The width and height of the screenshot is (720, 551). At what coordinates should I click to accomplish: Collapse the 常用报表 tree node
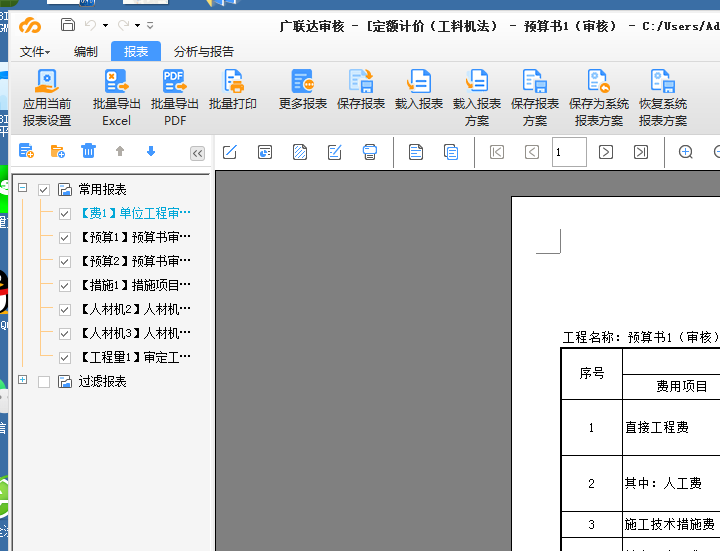pos(22,188)
